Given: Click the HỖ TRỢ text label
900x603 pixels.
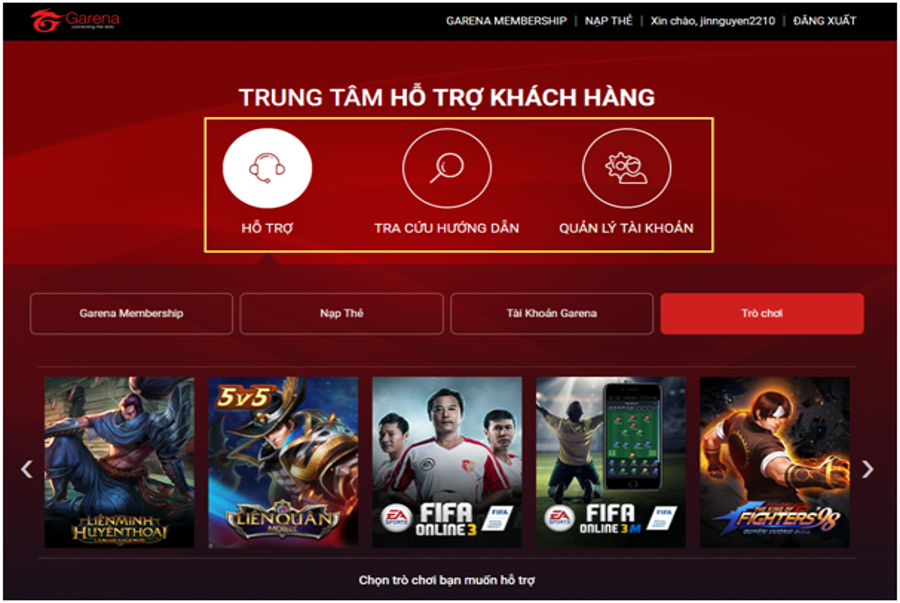Looking at the screenshot, I should (267, 228).
